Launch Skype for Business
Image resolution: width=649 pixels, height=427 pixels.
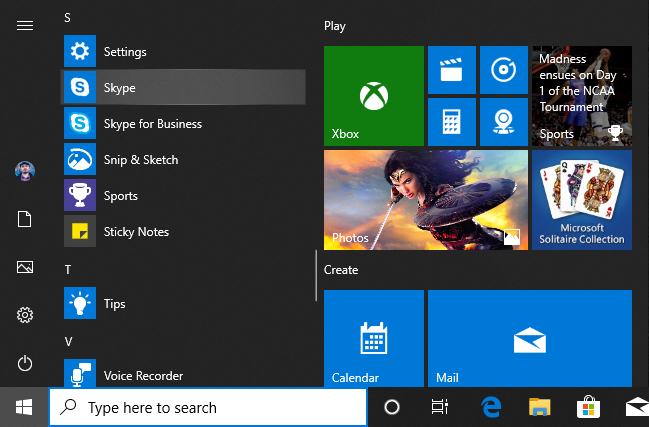(184, 123)
